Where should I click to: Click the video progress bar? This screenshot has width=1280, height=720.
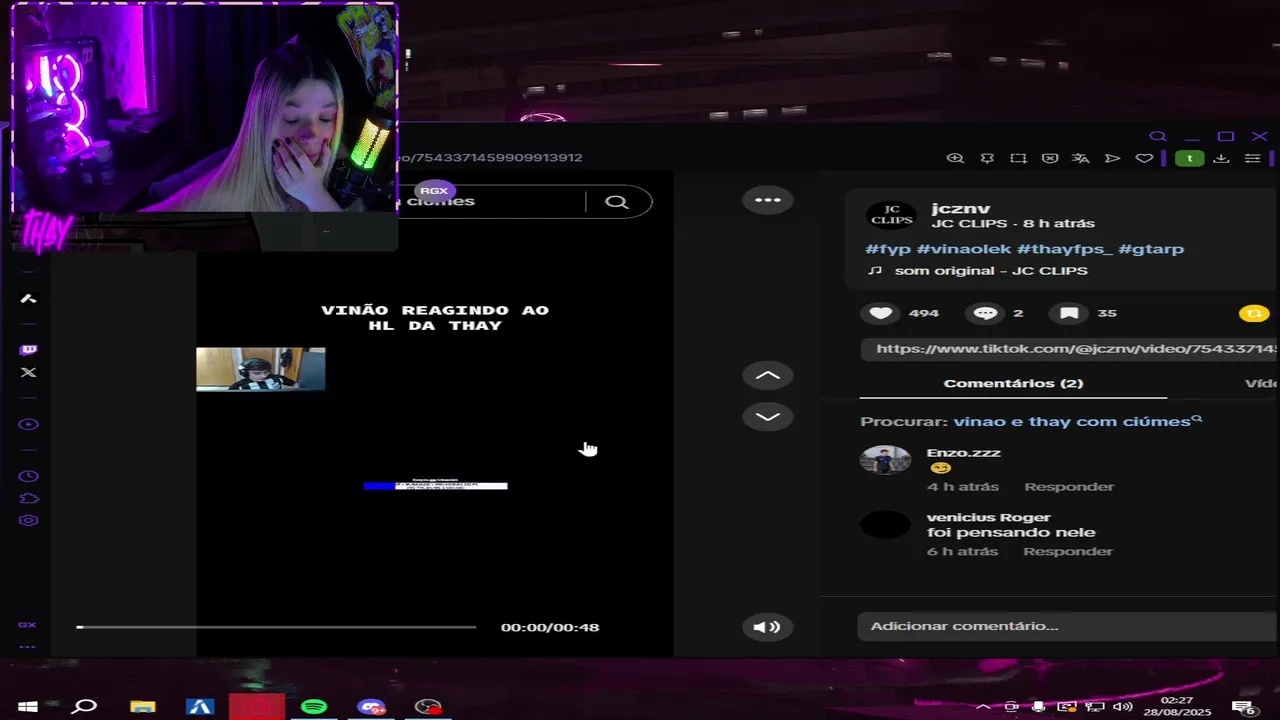click(x=276, y=627)
